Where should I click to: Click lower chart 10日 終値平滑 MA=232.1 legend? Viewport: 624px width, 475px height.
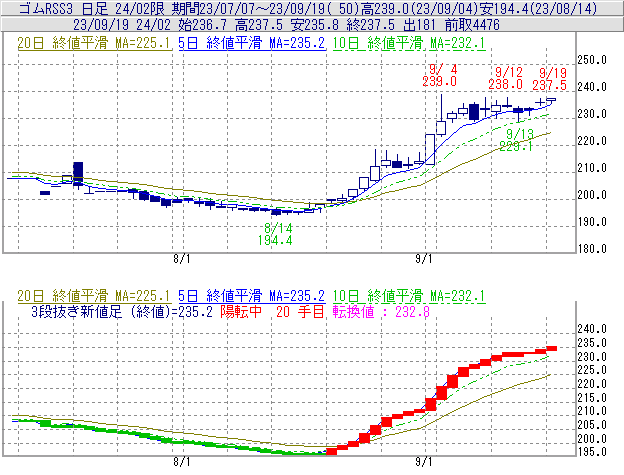click(x=409, y=296)
